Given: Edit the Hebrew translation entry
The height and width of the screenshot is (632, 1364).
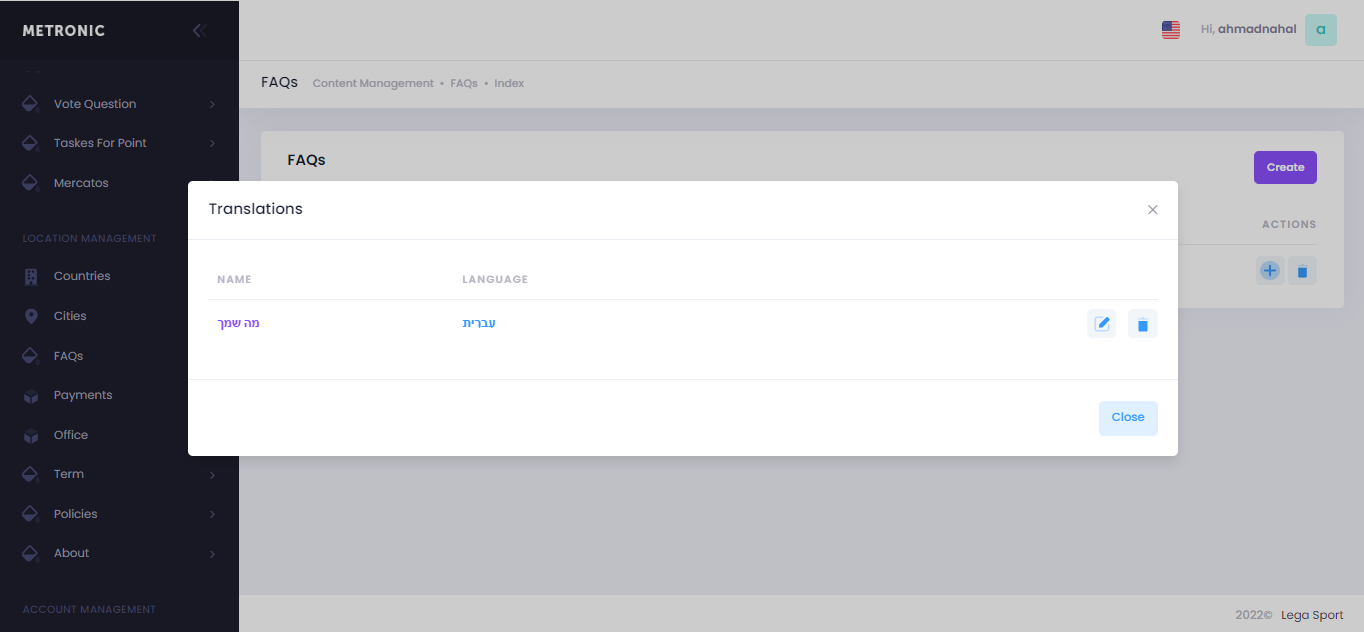Looking at the screenshot, I should (1101, 324).
